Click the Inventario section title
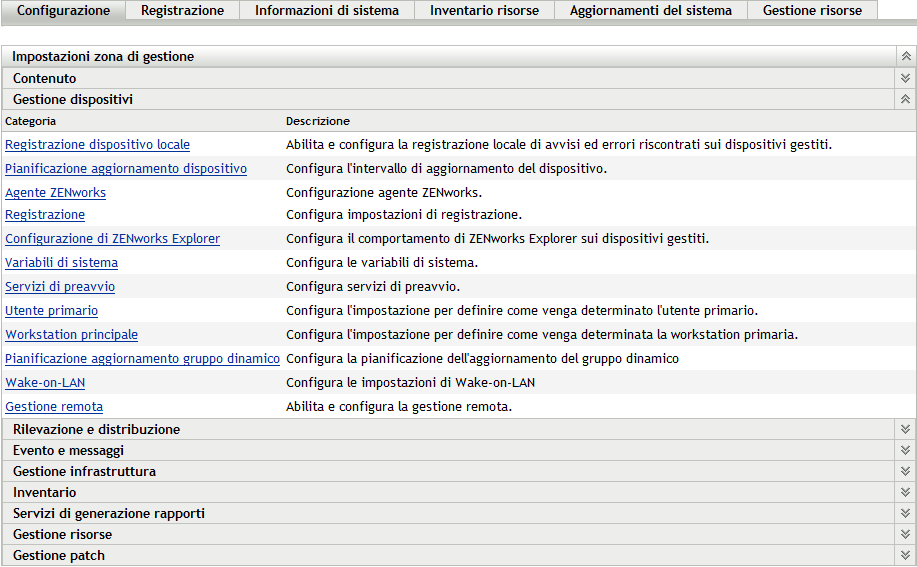Viewport: 917px width, 567px height. pos(44,492)
